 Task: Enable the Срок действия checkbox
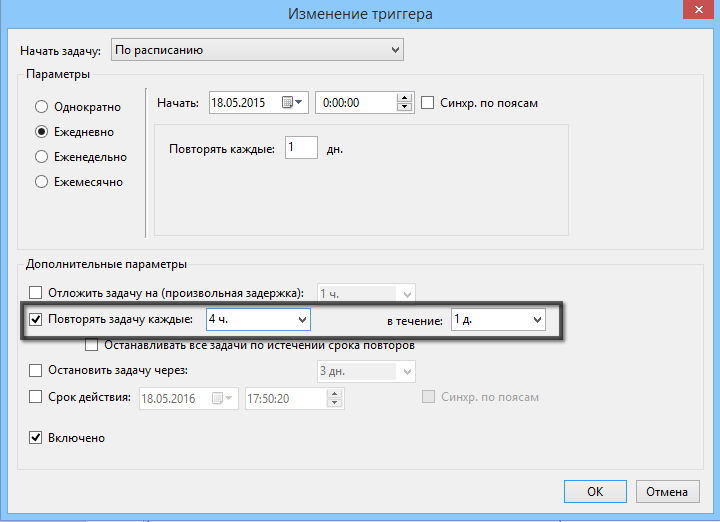(35, 397)
